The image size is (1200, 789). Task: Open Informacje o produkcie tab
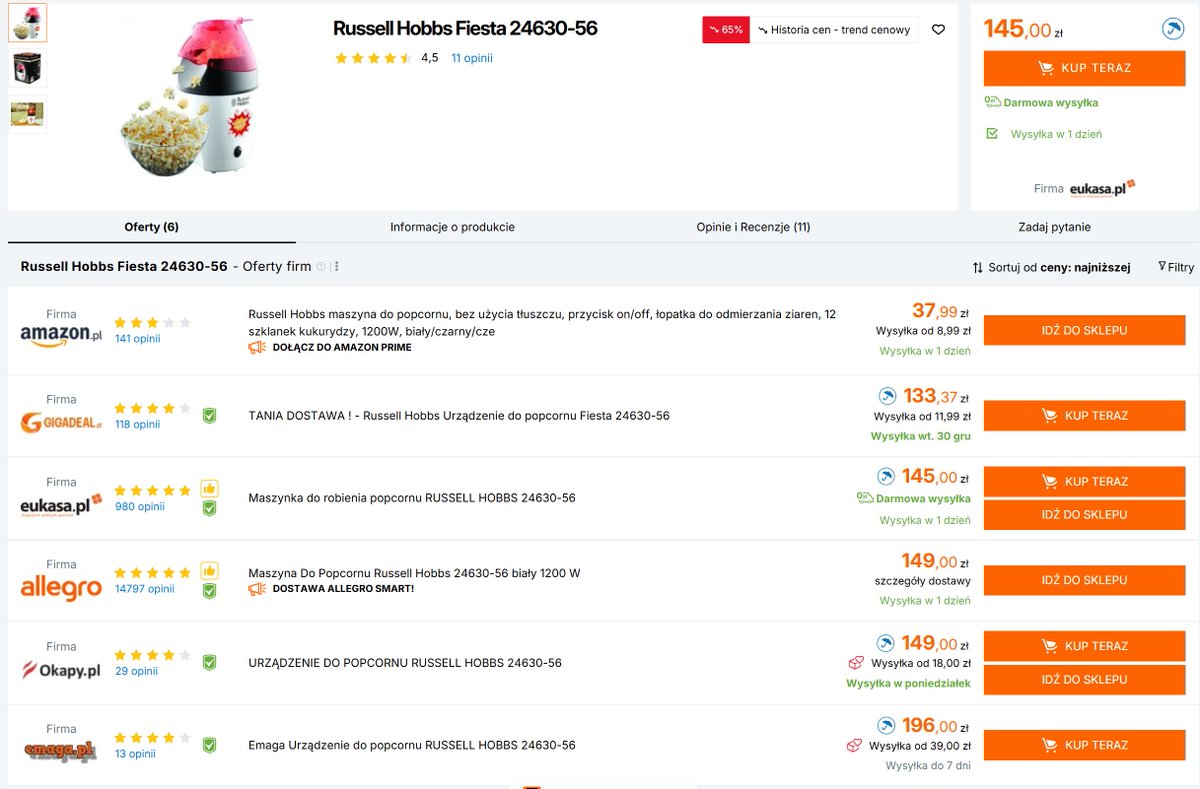click(x=452, y=227)
